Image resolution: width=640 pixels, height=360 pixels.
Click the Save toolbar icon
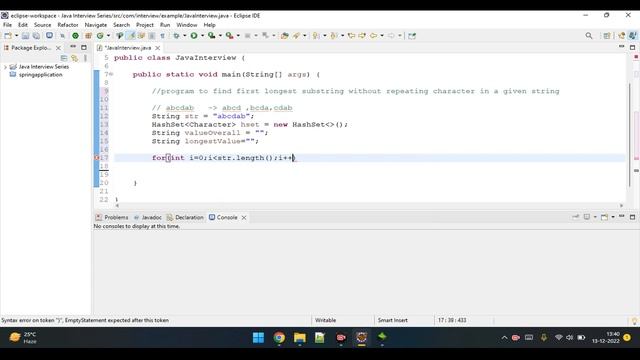[25, 36]
